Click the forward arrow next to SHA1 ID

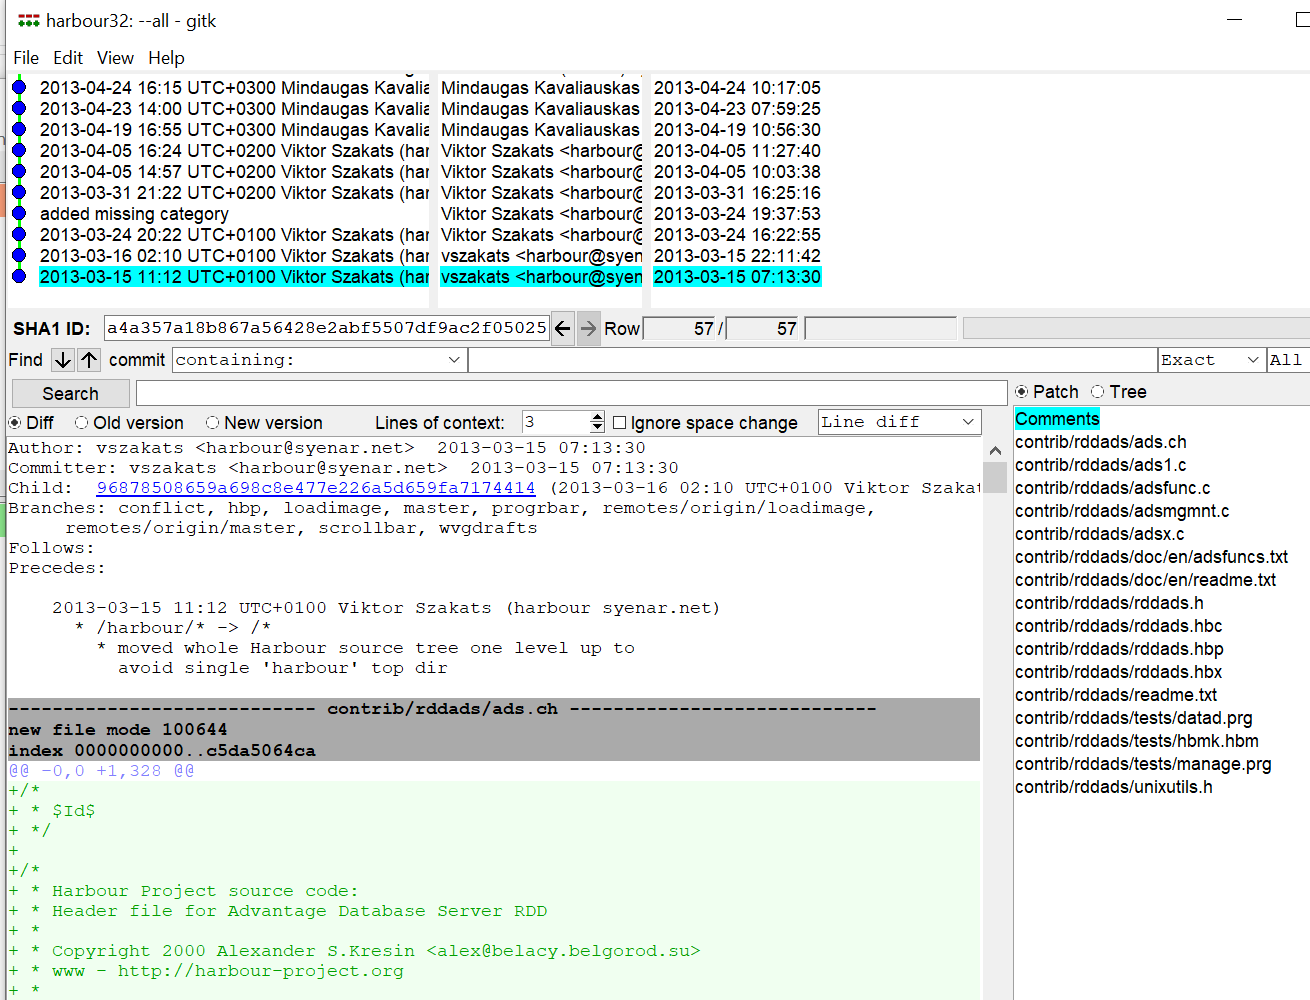click(x=588, y=328)
